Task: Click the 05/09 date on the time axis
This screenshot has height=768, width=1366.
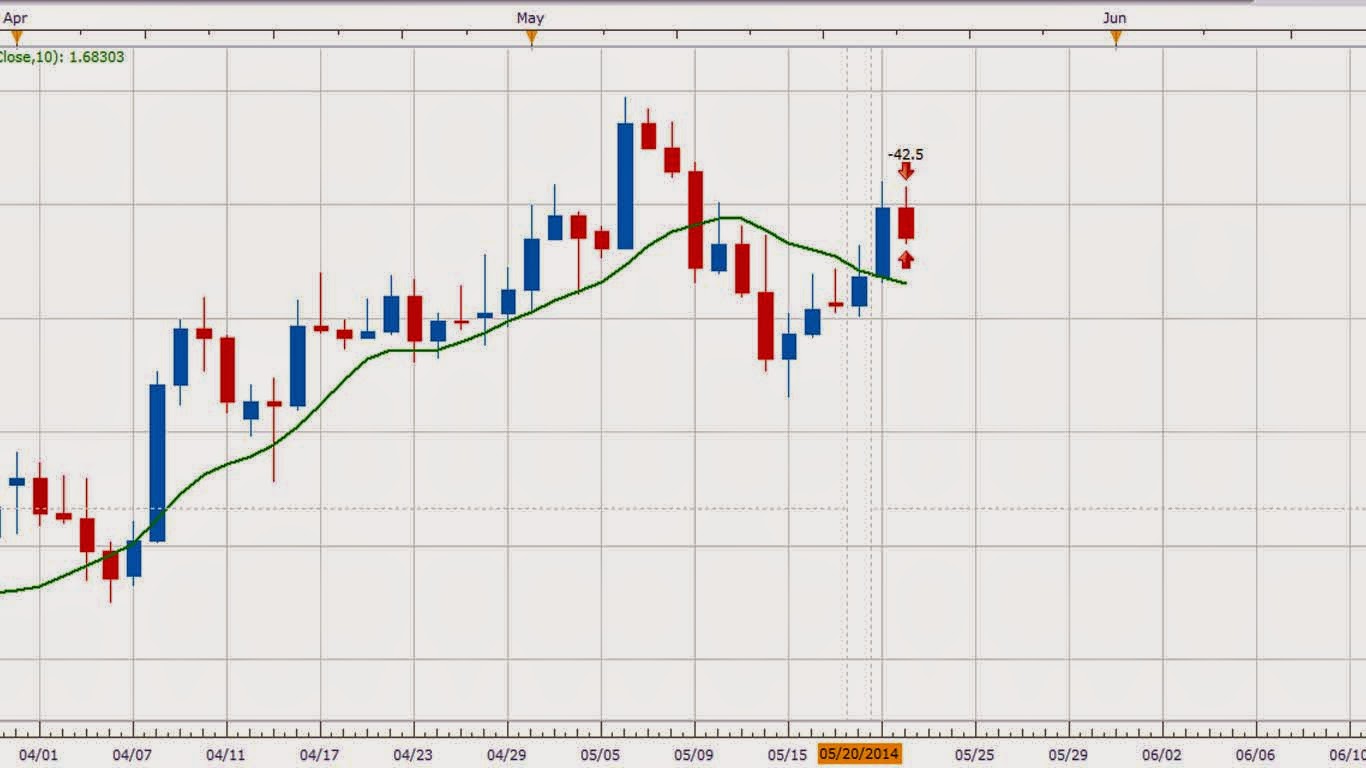Action: click(x=694, y=754)
